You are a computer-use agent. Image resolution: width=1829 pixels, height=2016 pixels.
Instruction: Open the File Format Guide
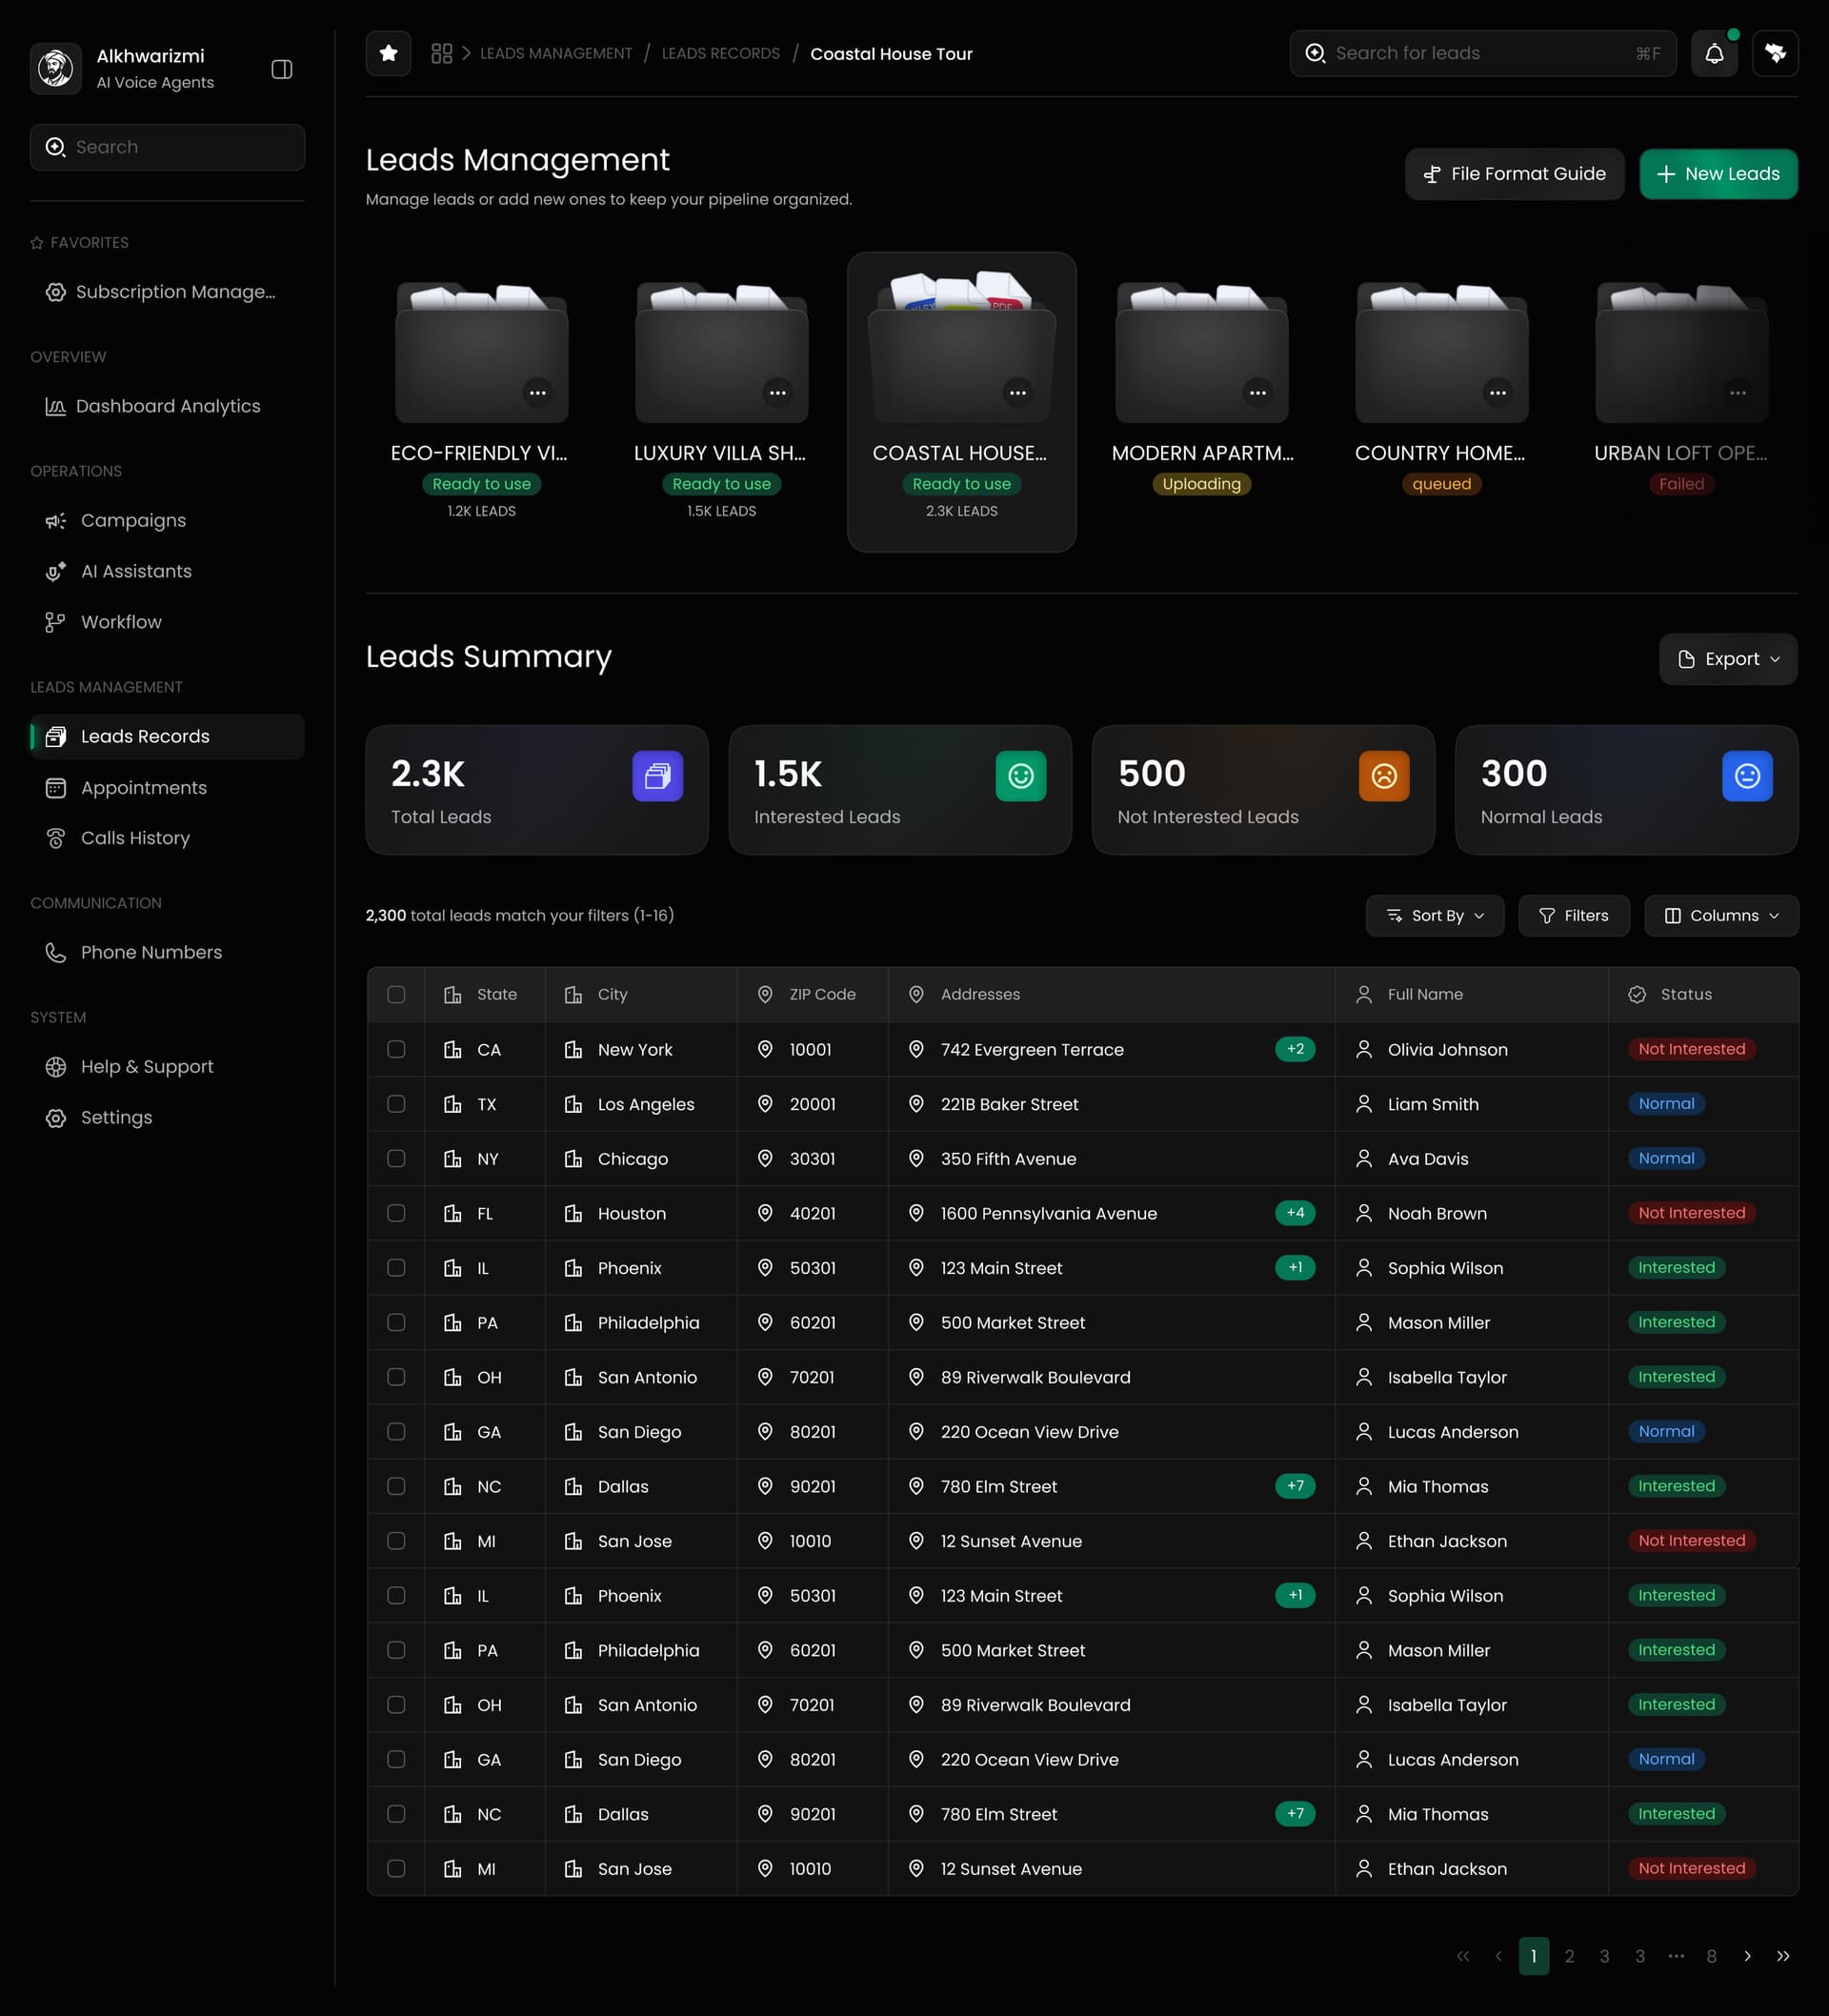(x=1514, y=173)
